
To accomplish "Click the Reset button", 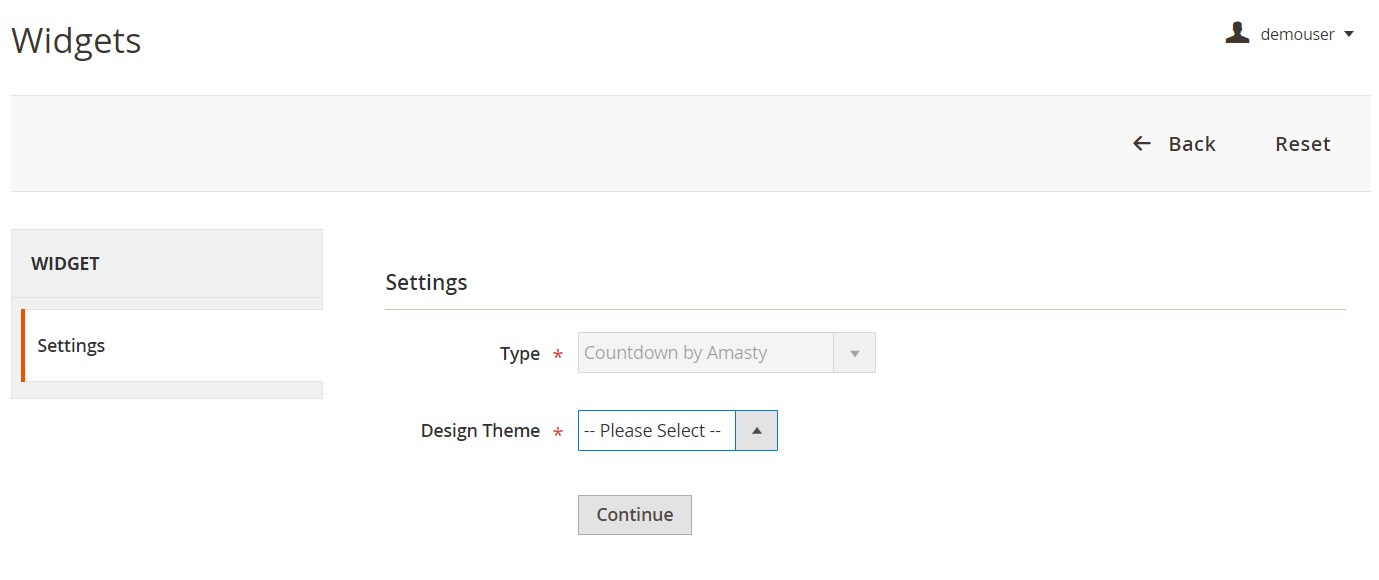I will tap(1302, 144).
